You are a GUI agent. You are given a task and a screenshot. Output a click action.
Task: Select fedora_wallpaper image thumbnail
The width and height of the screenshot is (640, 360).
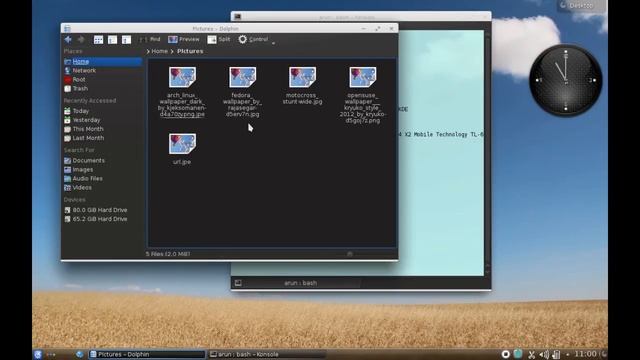pyautogui.click(x=242, y=77)
